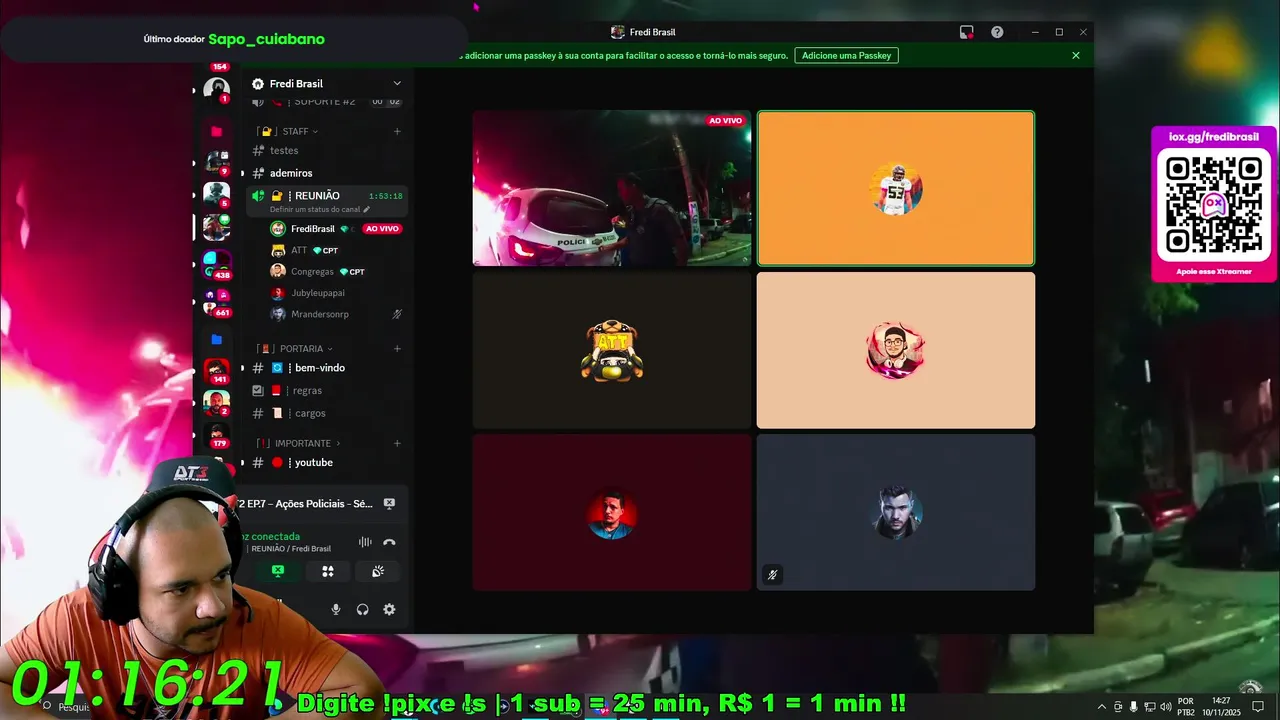Image resolution: width=1280 pixels, height=720 pixels.
Task: Open the server icon with badge 2
Action: (x=216, y=403)
